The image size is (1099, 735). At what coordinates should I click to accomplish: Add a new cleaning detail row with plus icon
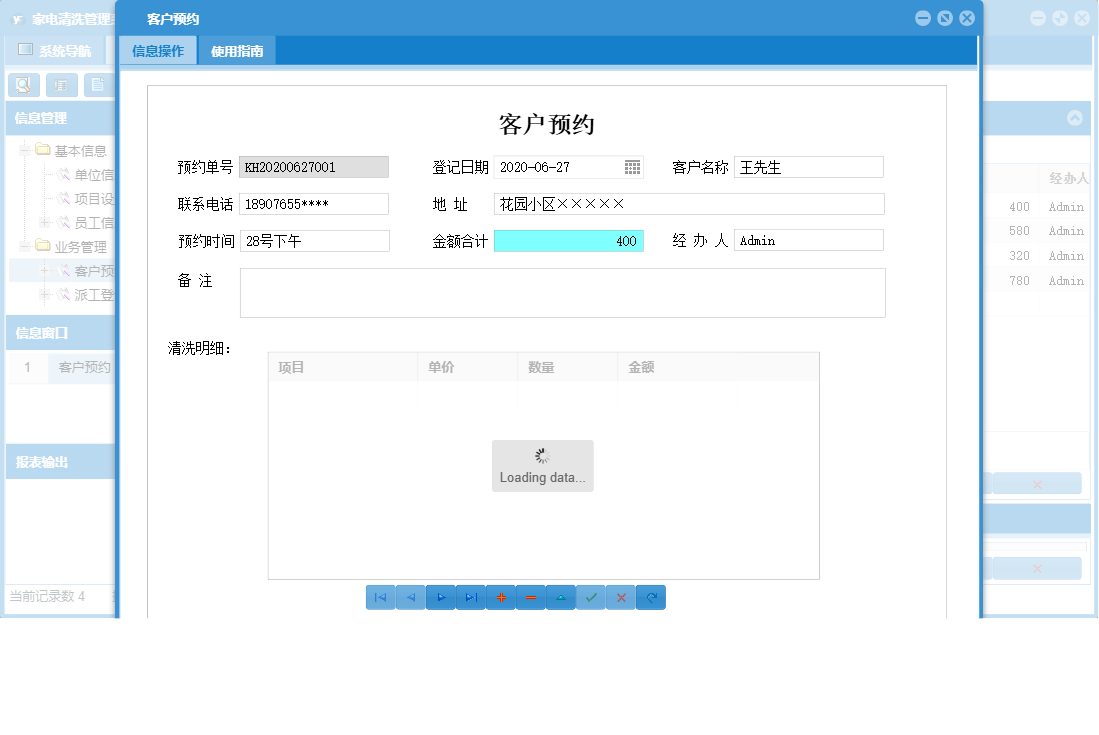coord(500,597)
